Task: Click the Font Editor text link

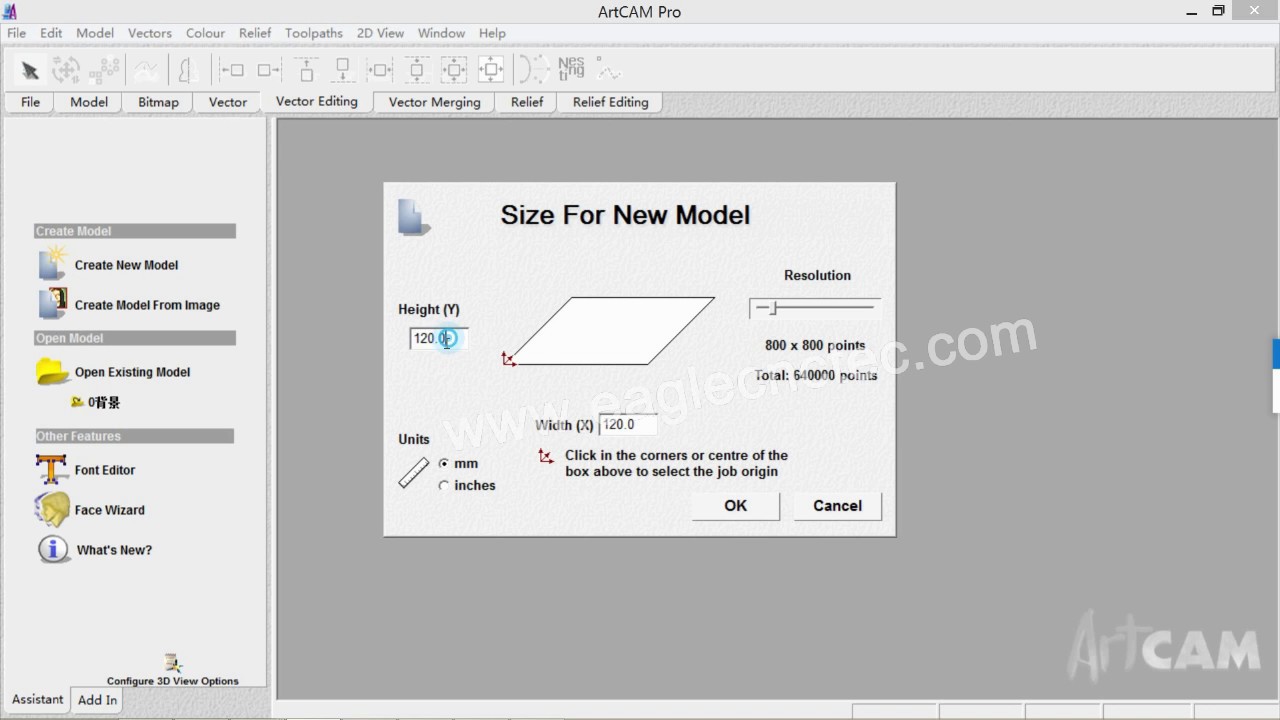Action: (105, 470)
